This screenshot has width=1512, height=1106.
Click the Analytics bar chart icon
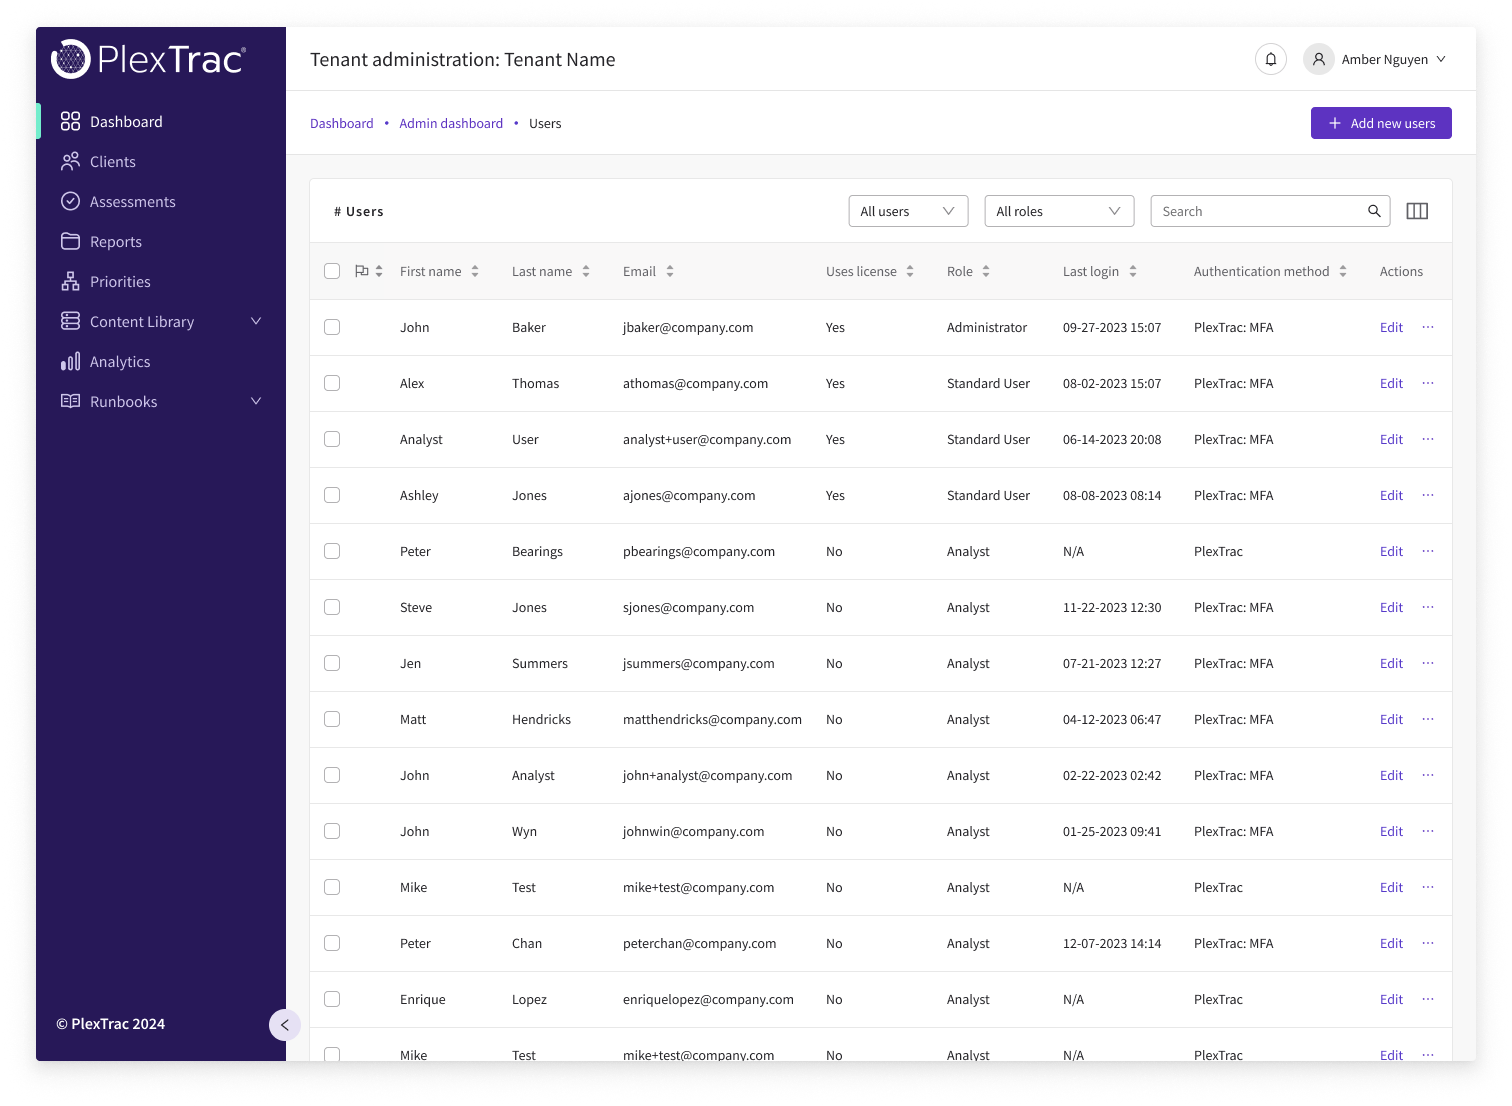pos(70,361)
